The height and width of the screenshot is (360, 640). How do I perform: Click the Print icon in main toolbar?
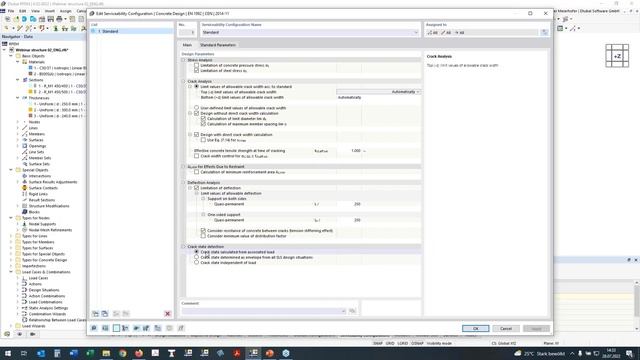[59, 19]
